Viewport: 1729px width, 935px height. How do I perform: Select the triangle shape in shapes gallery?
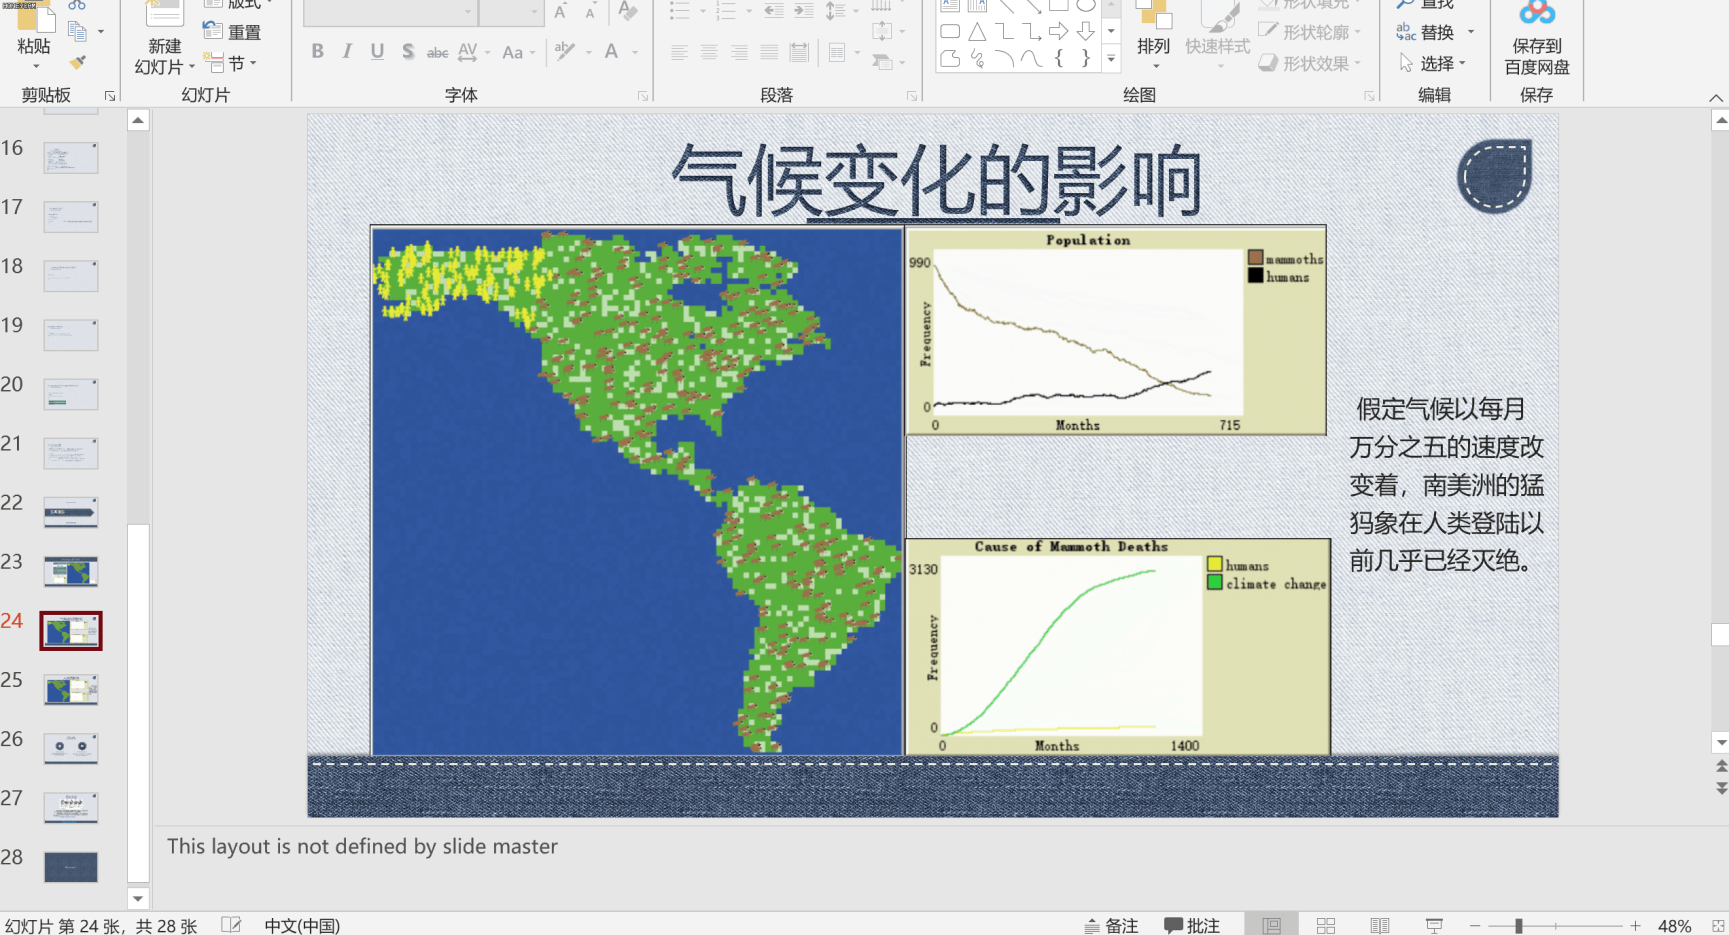point(977,32)
